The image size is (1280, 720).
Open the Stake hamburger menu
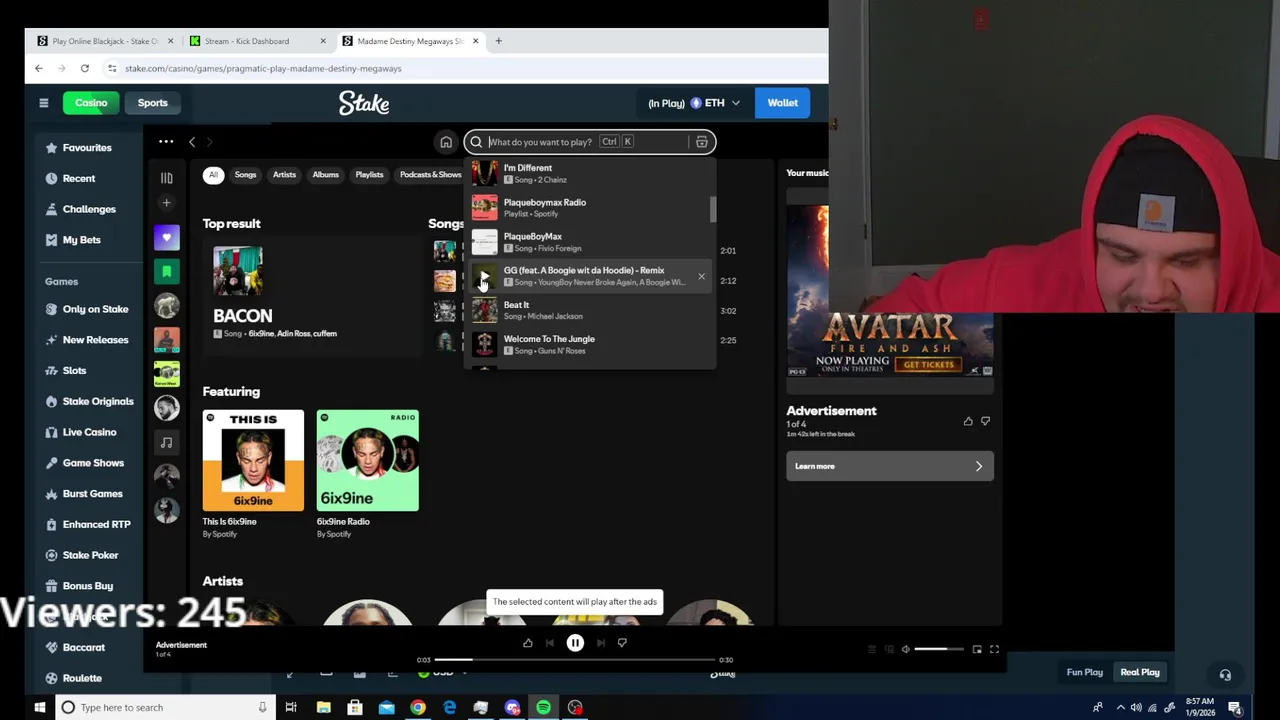coord(43,103)
